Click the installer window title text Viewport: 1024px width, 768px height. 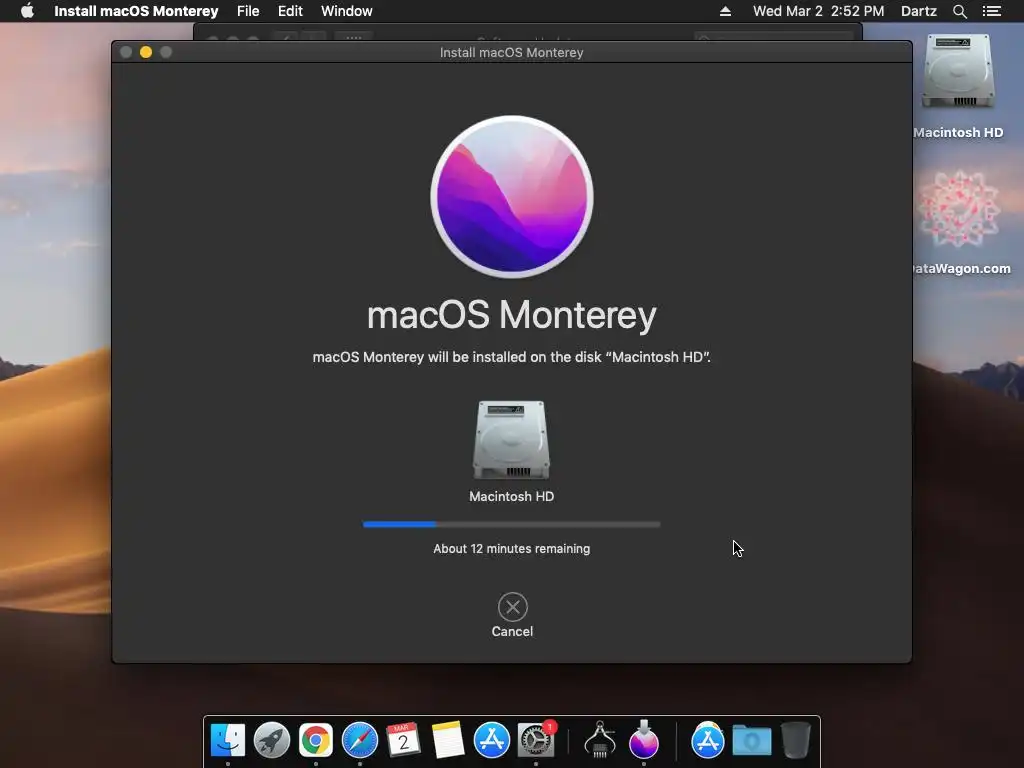click(511, 52)
